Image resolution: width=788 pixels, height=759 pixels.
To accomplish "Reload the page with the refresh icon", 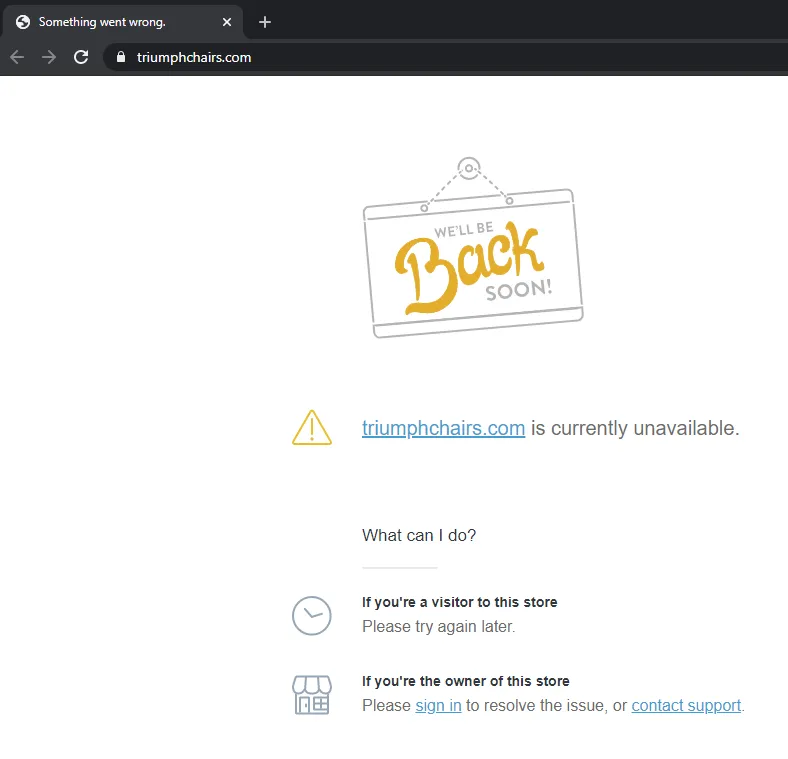I will pyautogui.click(x=81, y=57).
